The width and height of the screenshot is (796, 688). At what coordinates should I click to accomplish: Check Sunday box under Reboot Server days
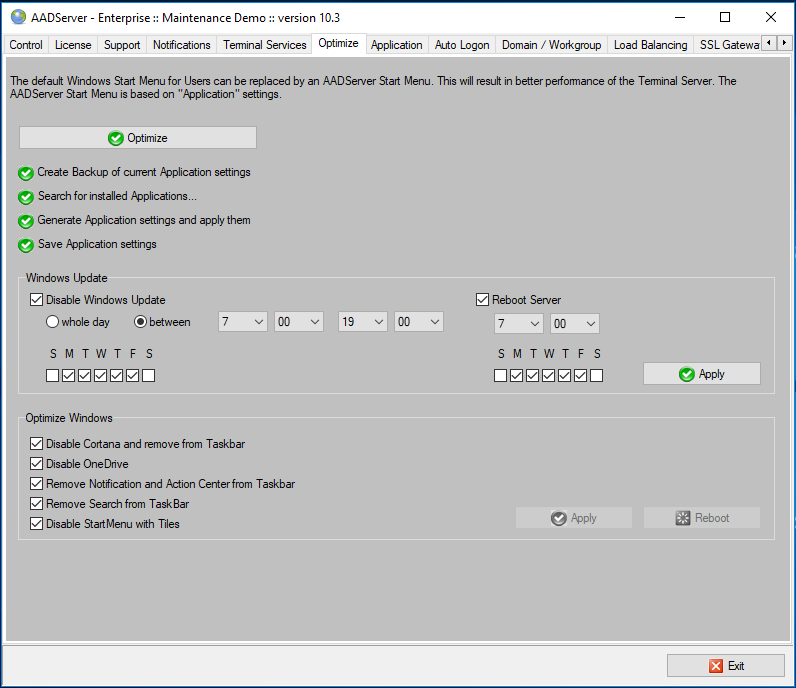(x=501, y=375)
